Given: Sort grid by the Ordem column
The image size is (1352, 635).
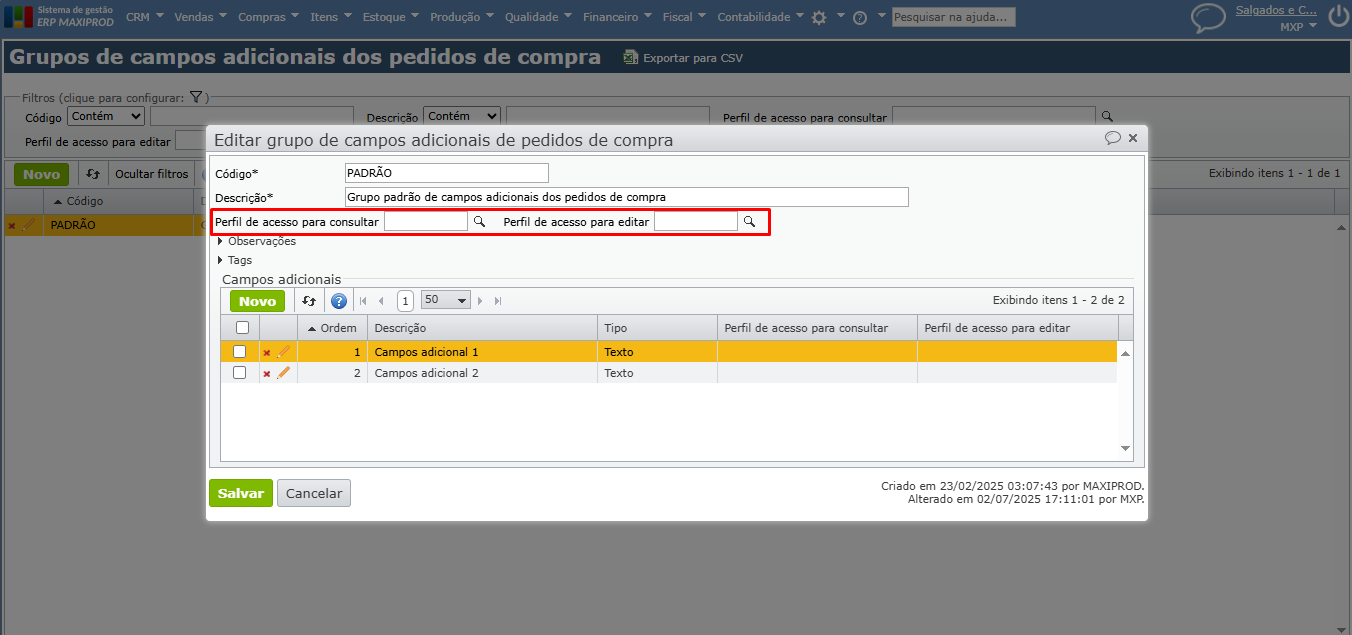Looking at the screenshot, I should (332, 328).
